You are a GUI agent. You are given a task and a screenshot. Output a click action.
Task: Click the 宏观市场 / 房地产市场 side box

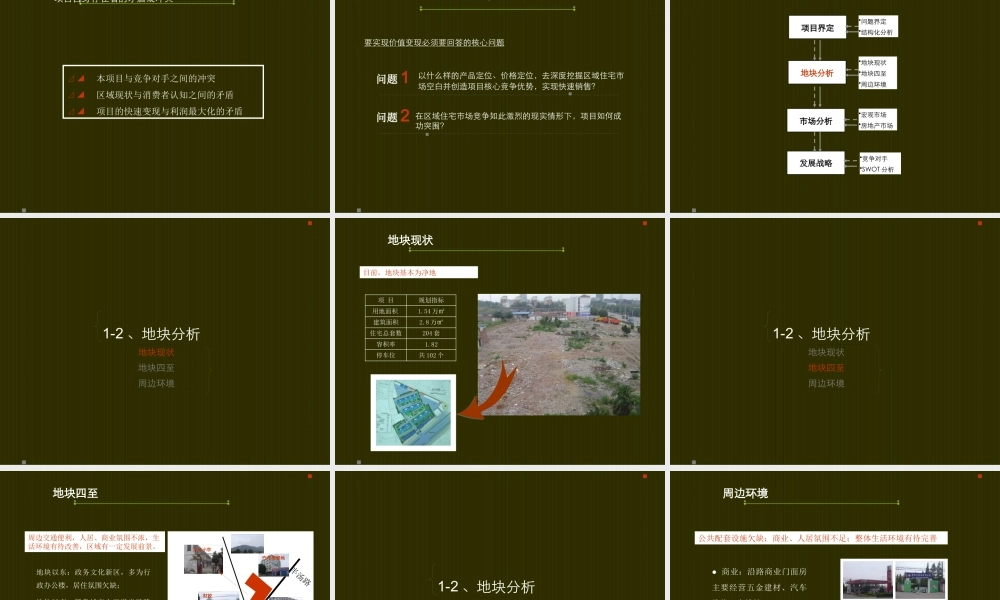[878, 120]
